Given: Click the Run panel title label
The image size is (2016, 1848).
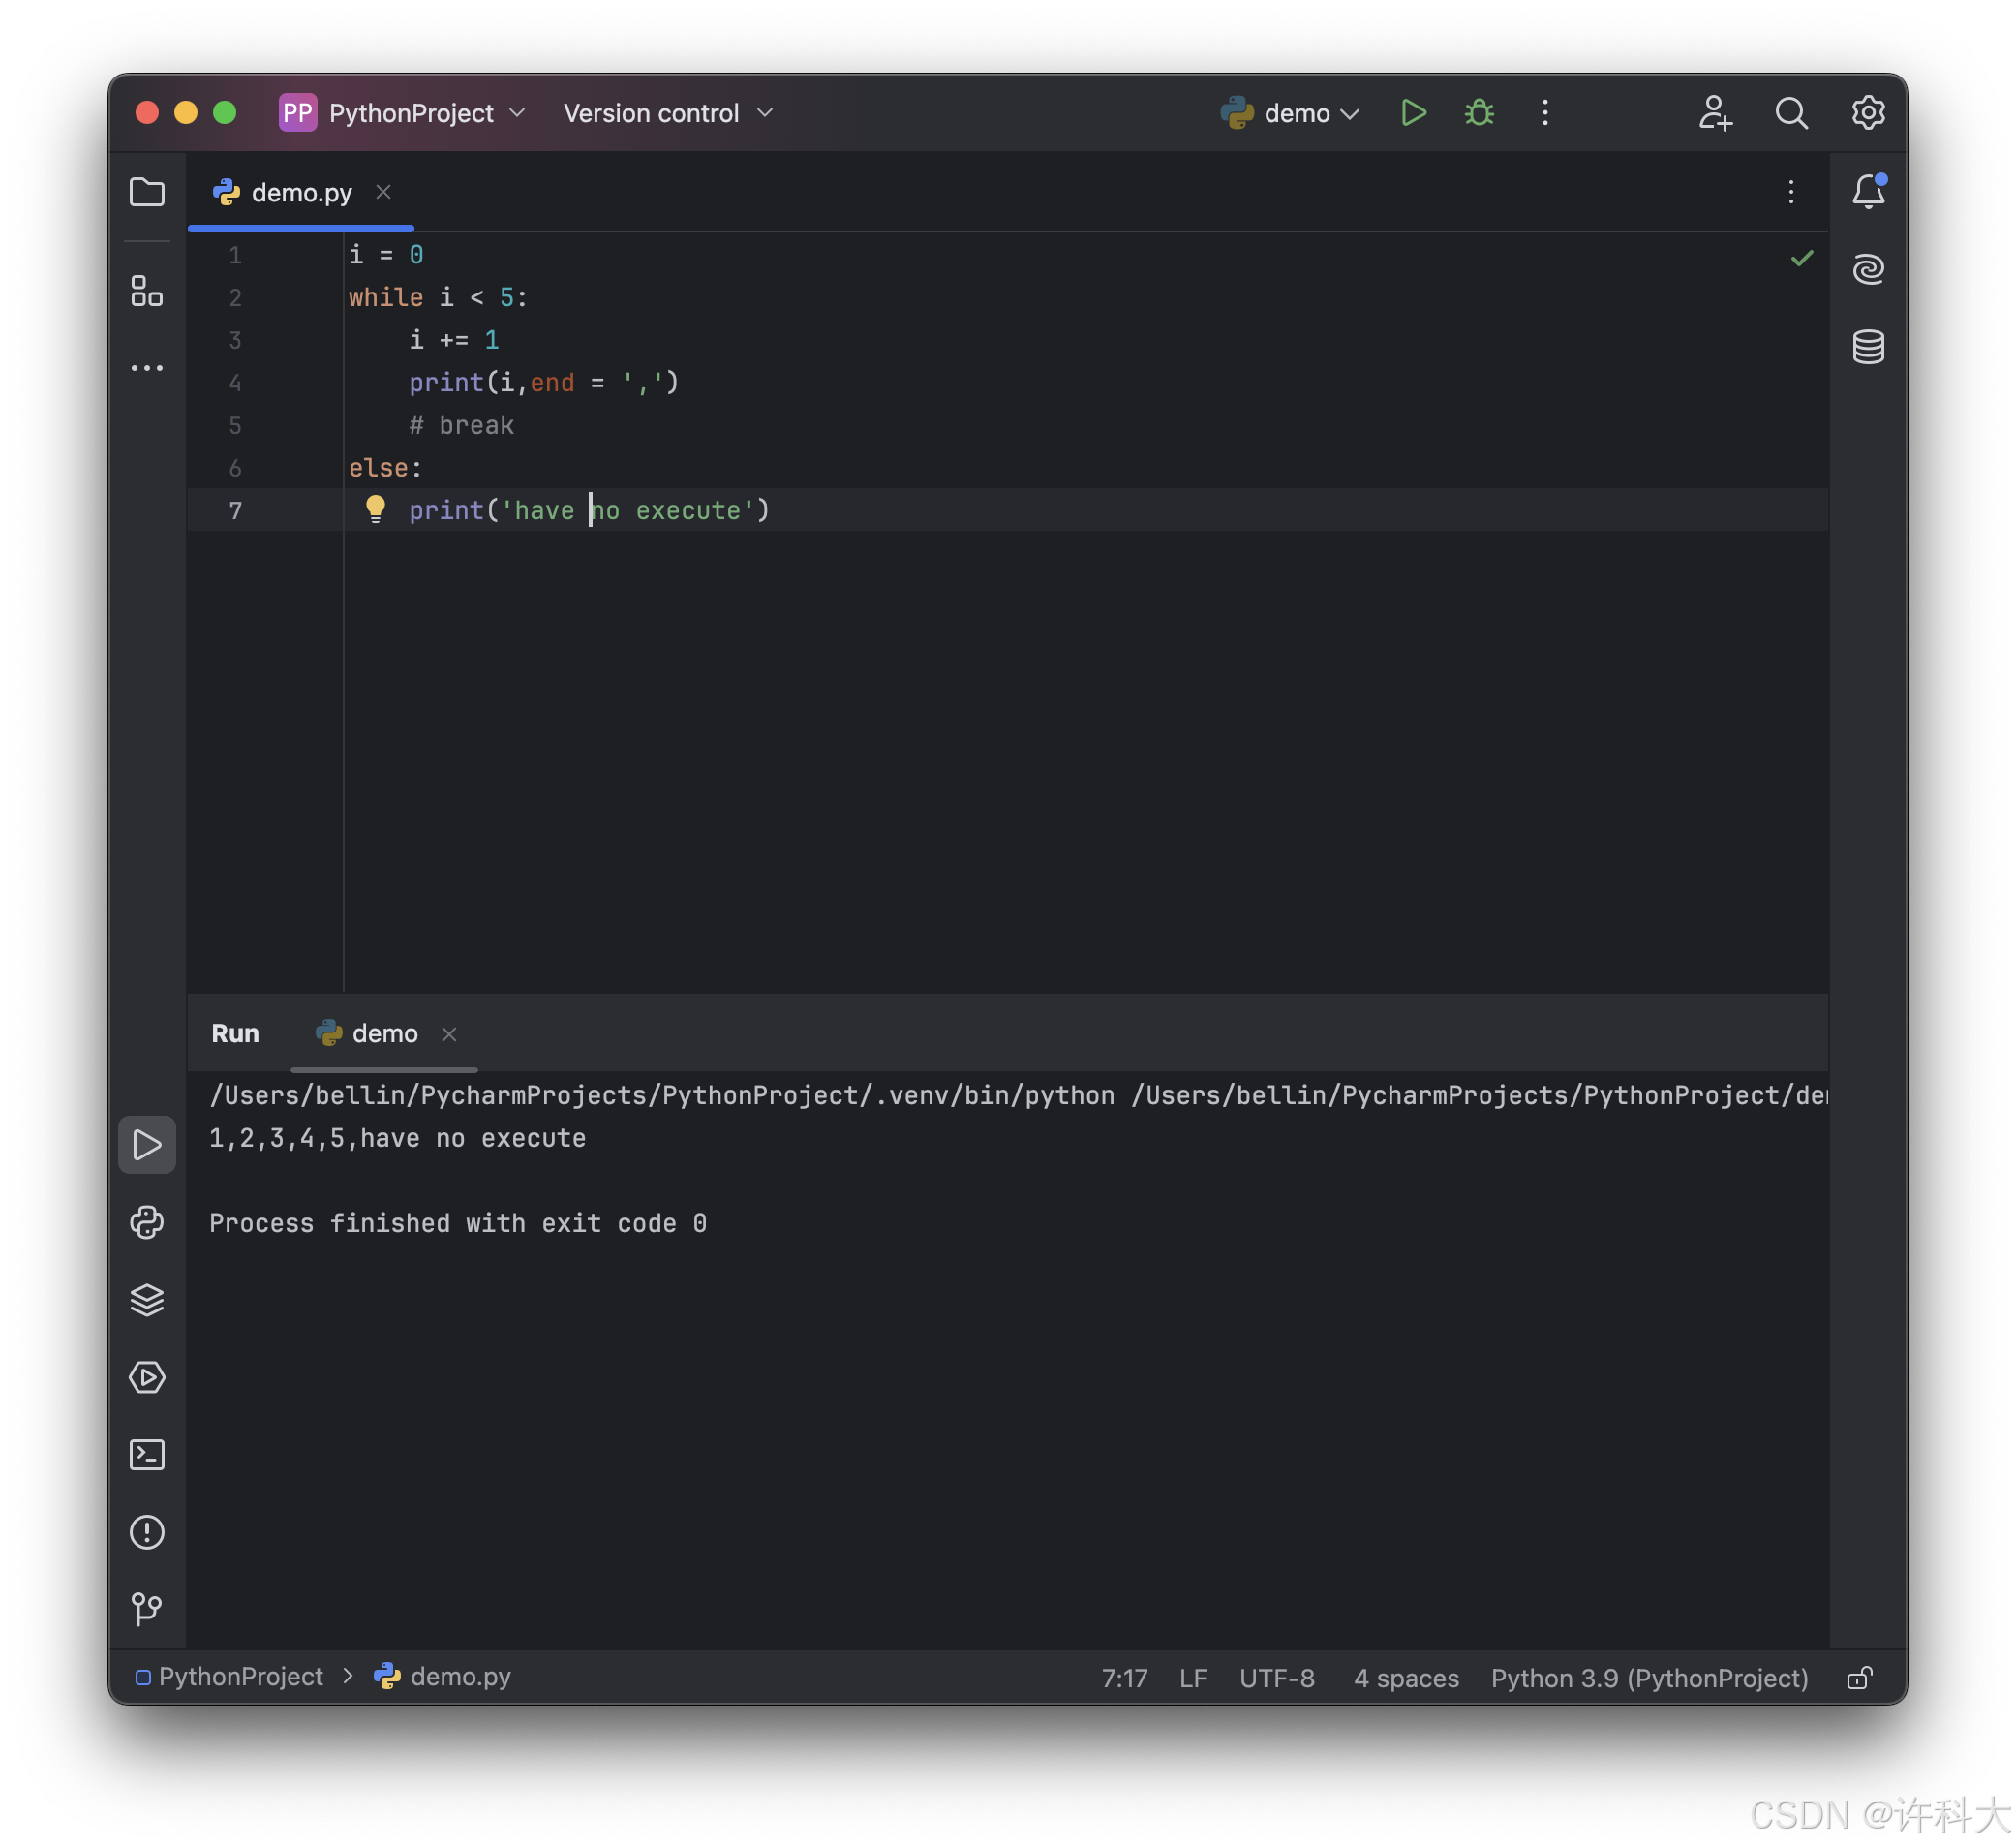Looking at the screenshot, I should click(235, 1033).
